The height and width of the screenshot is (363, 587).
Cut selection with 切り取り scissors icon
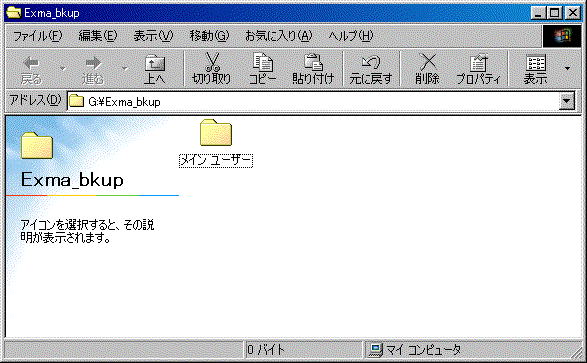(212, 69)
